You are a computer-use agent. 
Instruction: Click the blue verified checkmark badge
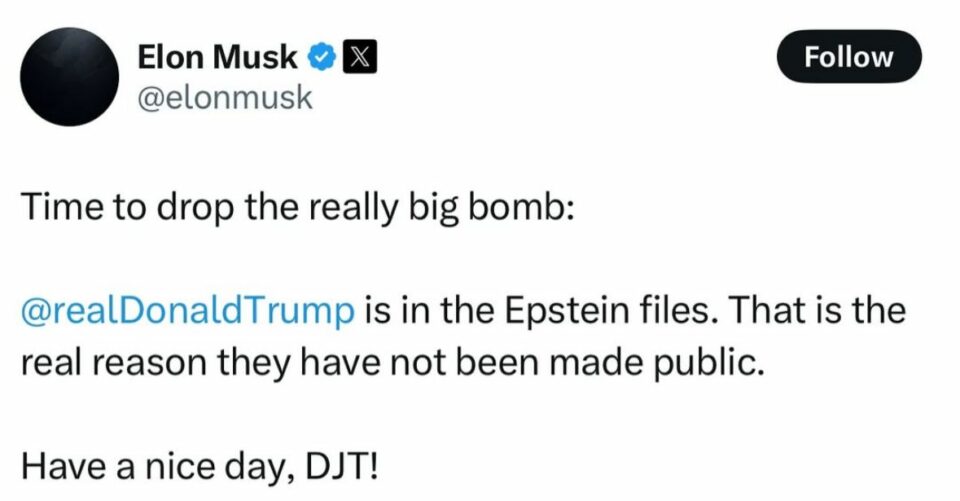(x=321, y=58)
